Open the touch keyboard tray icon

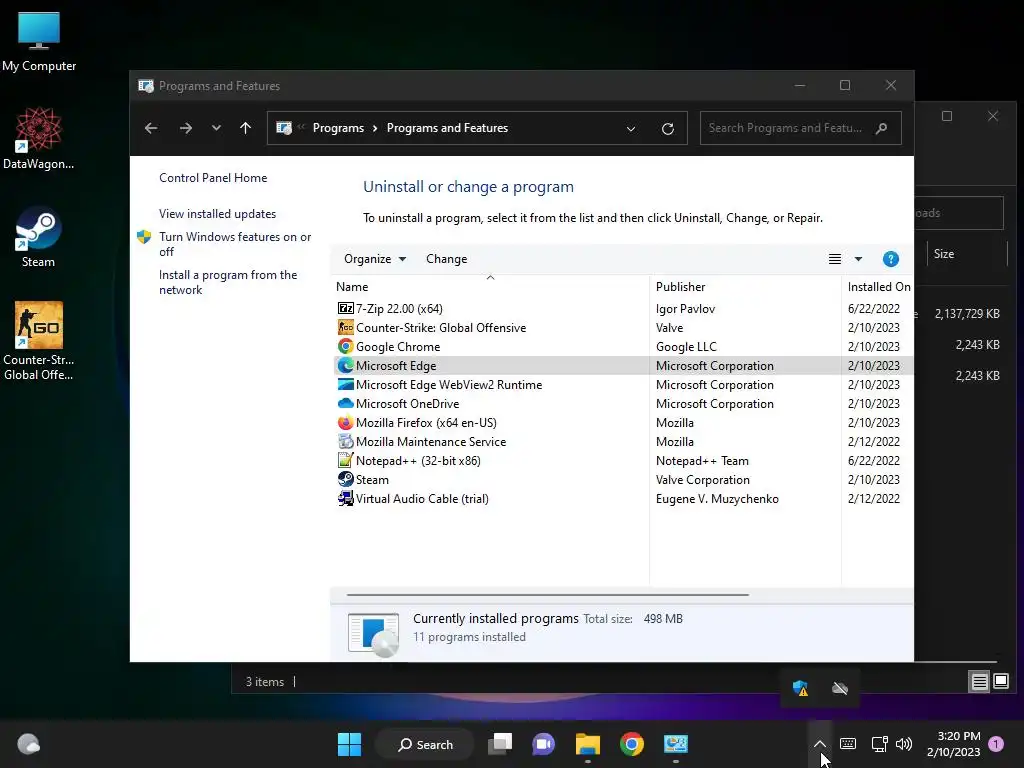pos(848,744)
